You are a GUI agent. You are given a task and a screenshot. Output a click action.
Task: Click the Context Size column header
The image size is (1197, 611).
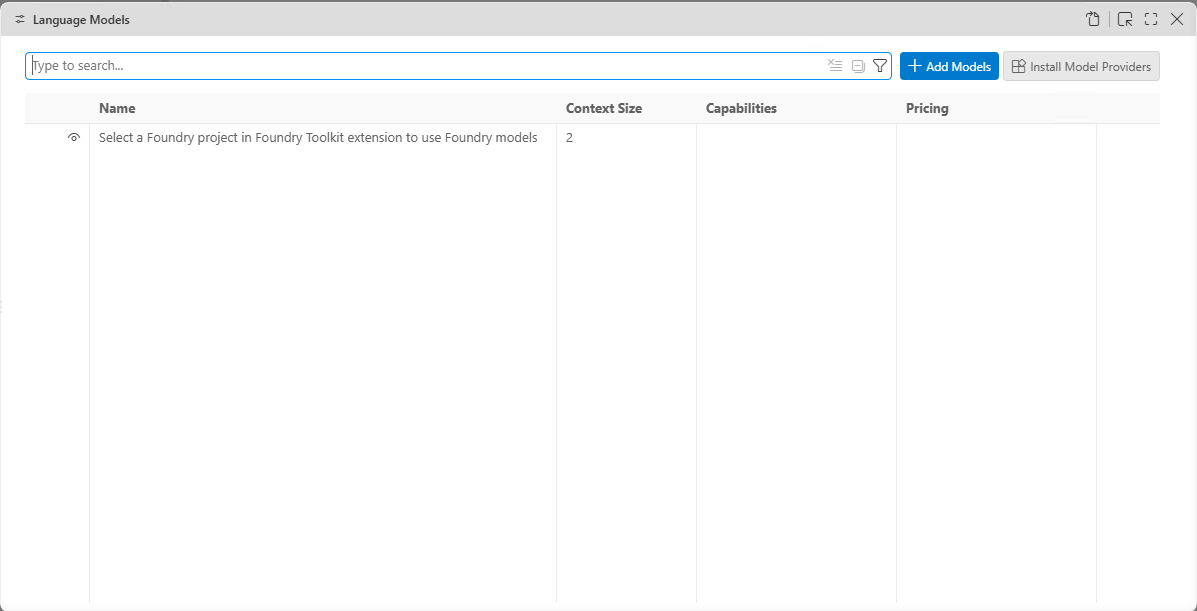[604, 108]
